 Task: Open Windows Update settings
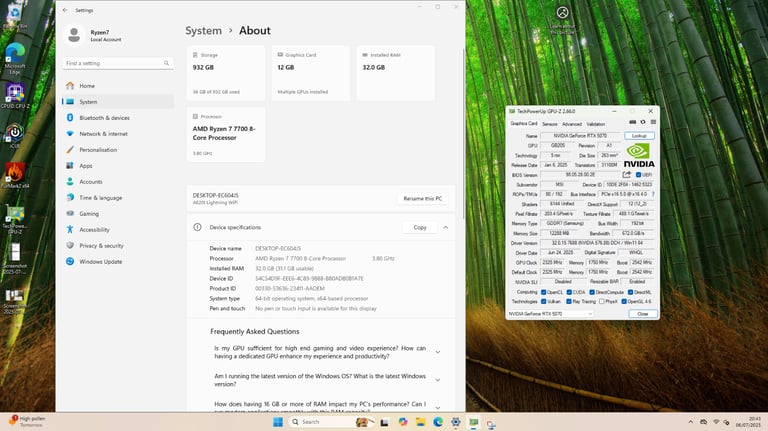click(x=118, y=262)
